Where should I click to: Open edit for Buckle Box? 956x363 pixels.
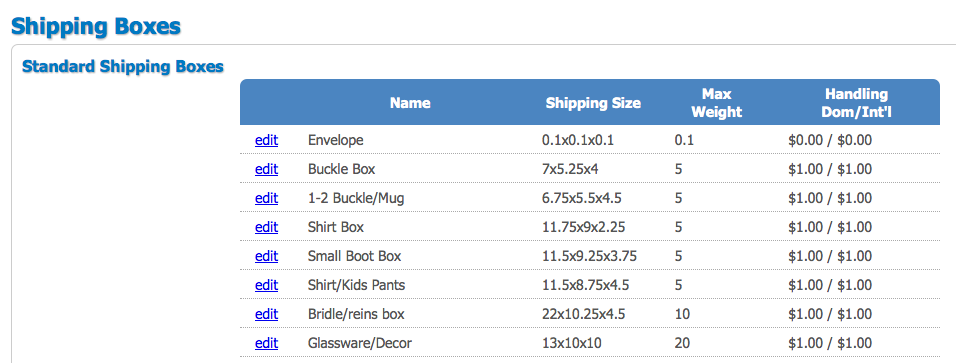(266, 169)
